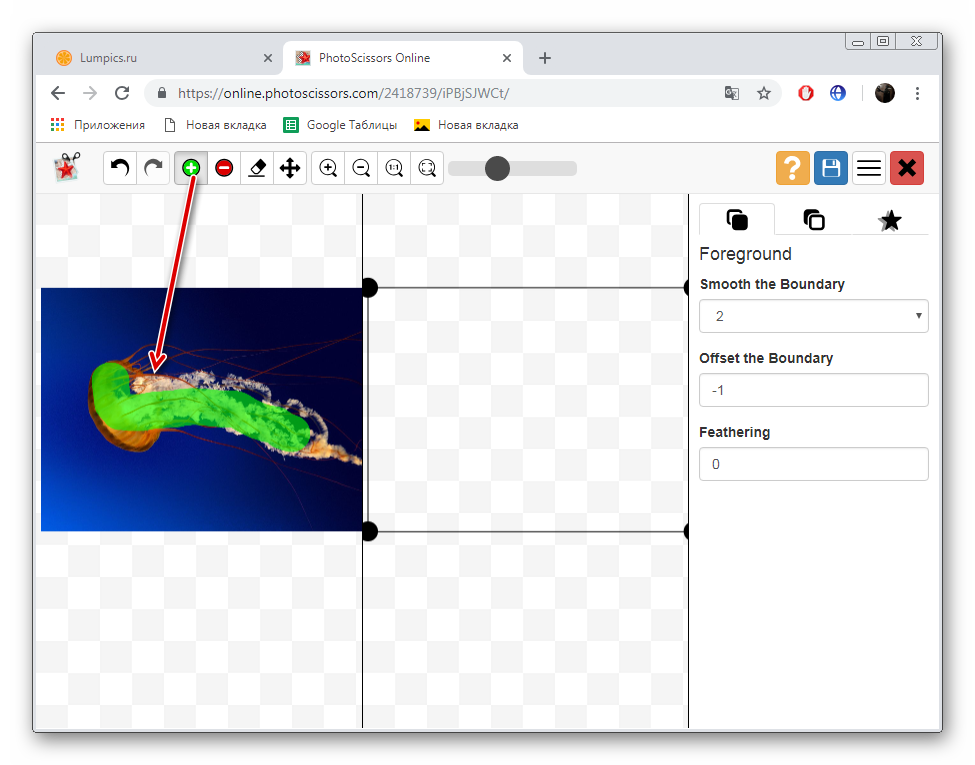
Task: Click the blue globe extension icon
Action: pos(838,93)
